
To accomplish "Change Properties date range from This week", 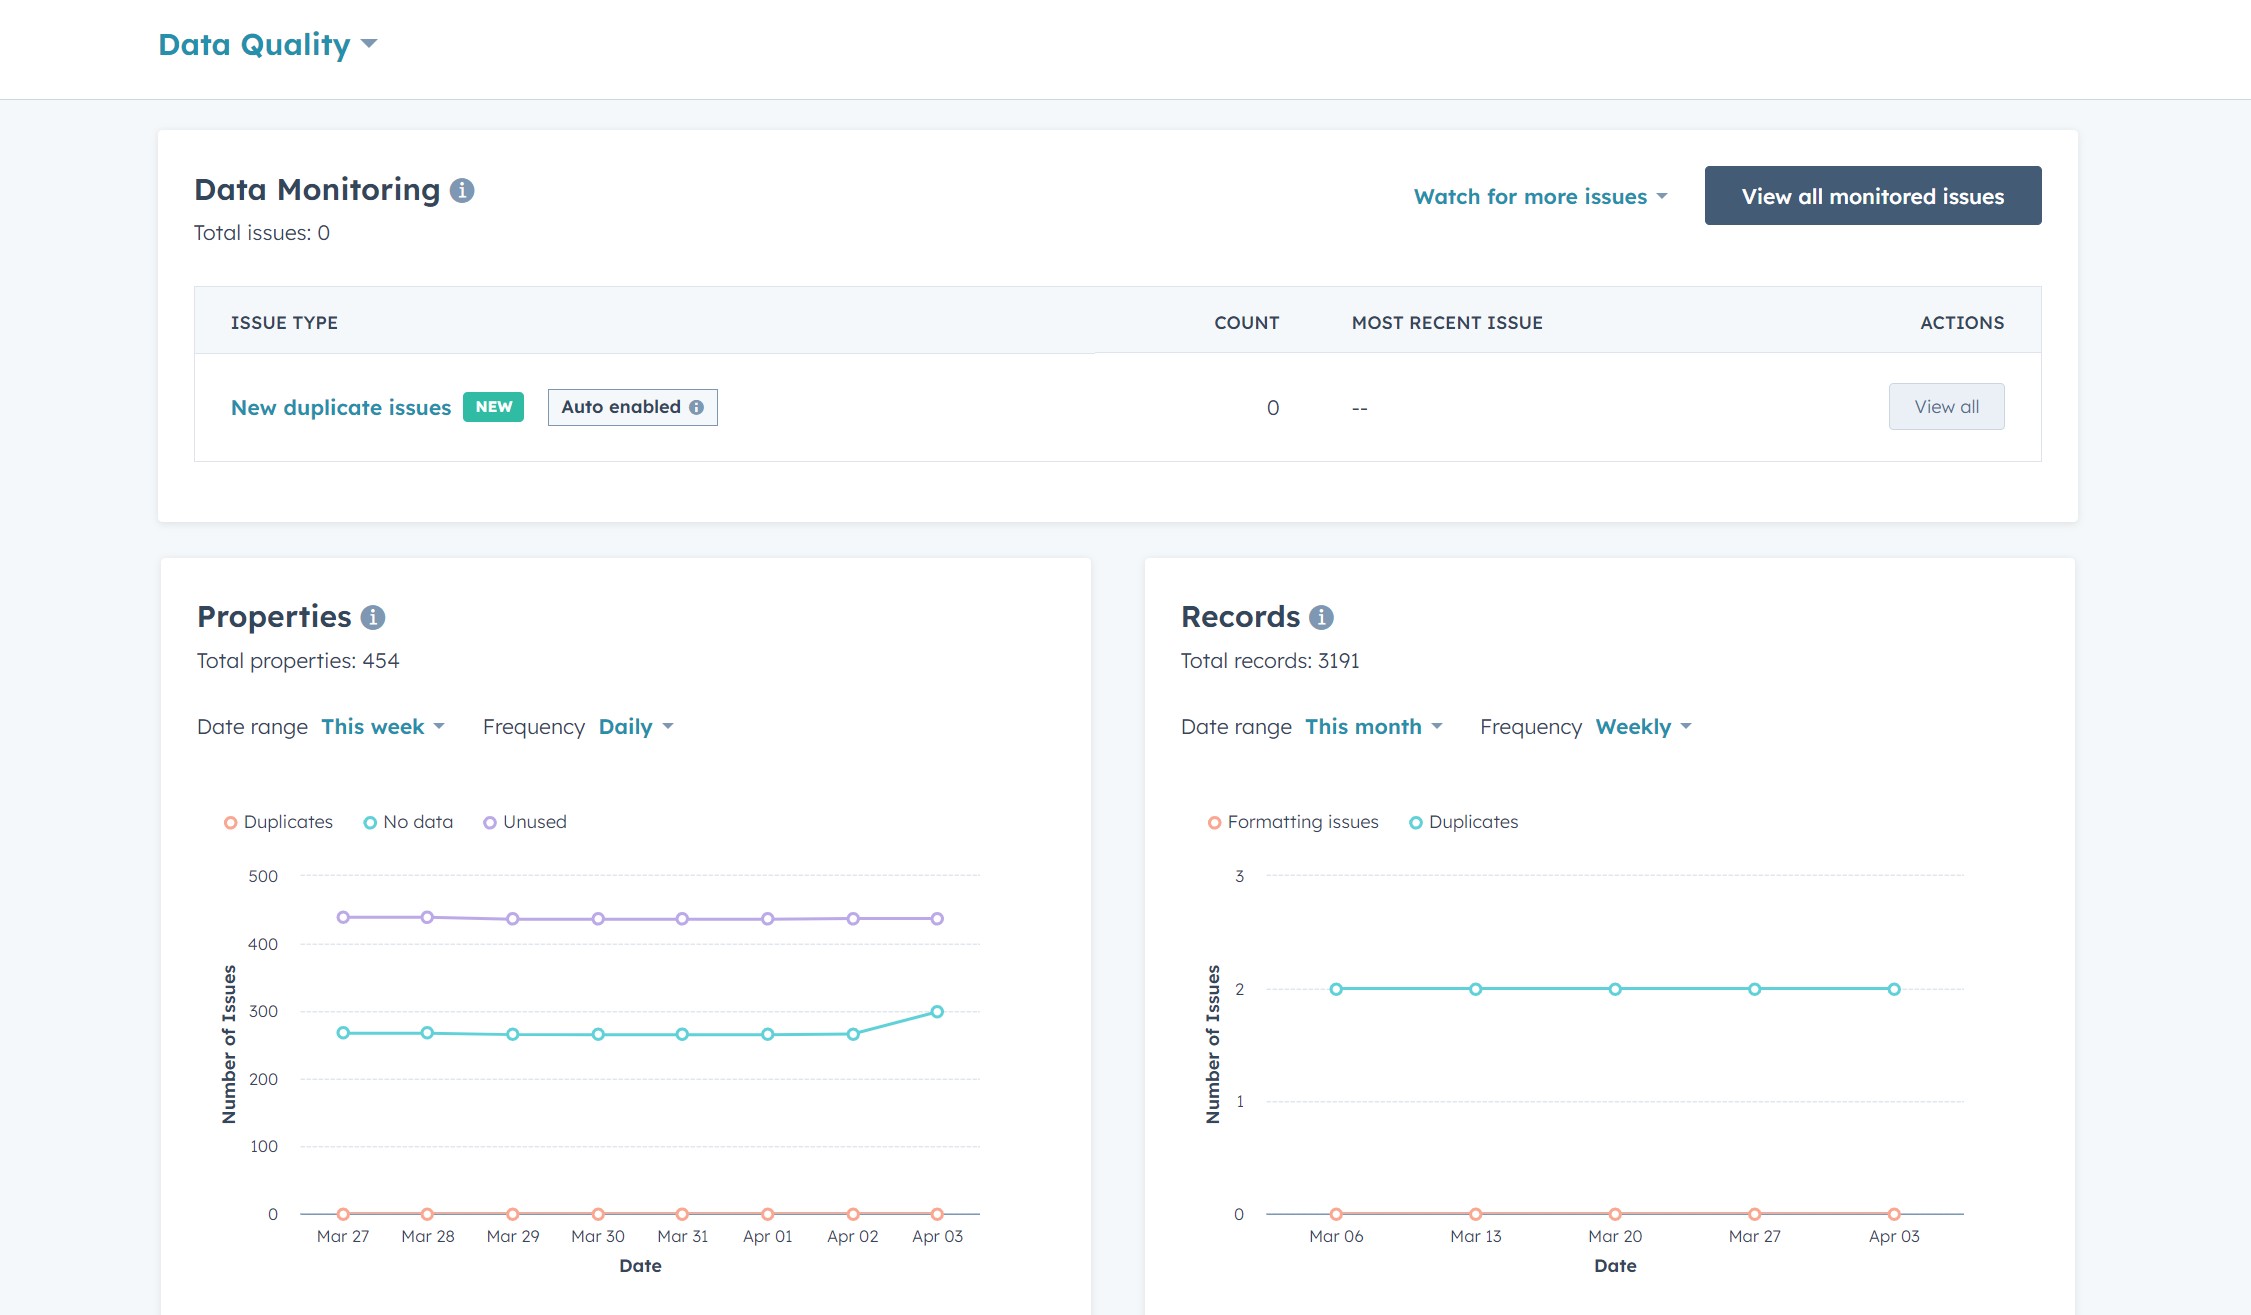I will pyautogui.click(x=382, y=727).
